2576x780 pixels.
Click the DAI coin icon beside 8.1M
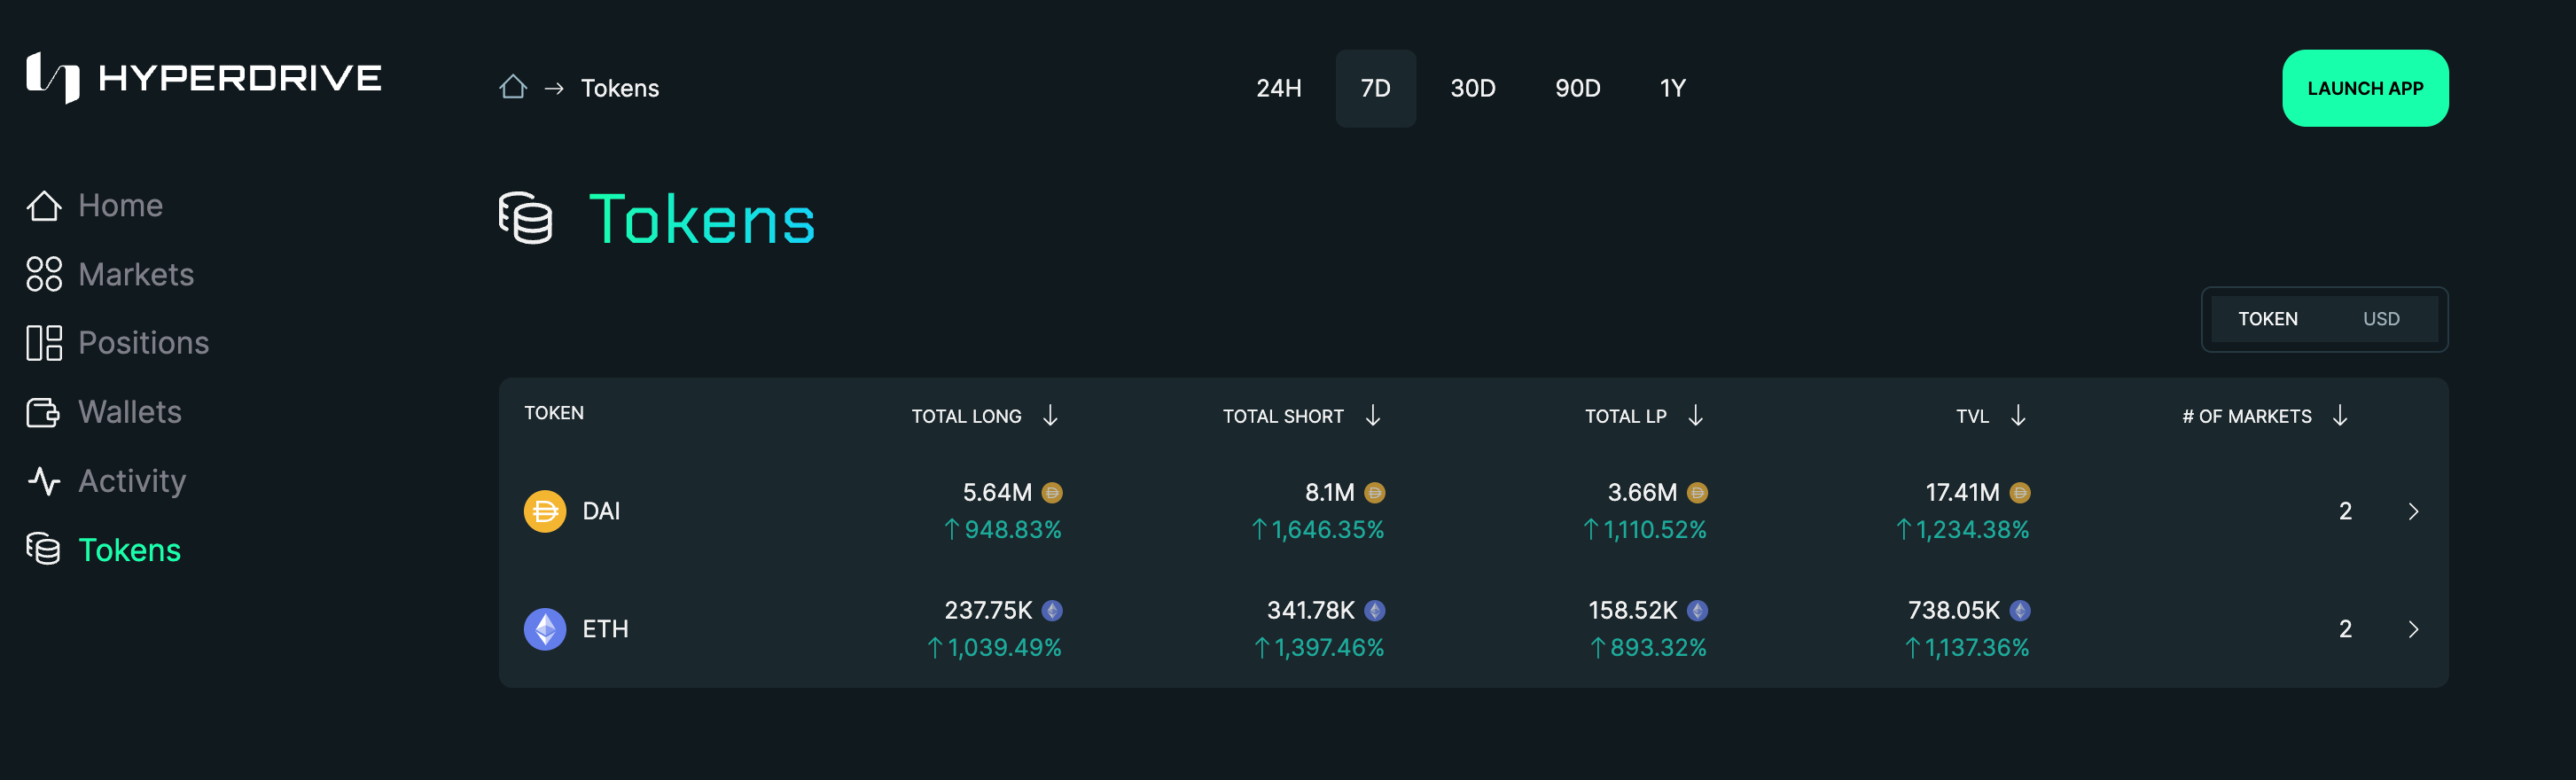[x=1375, y=493]
